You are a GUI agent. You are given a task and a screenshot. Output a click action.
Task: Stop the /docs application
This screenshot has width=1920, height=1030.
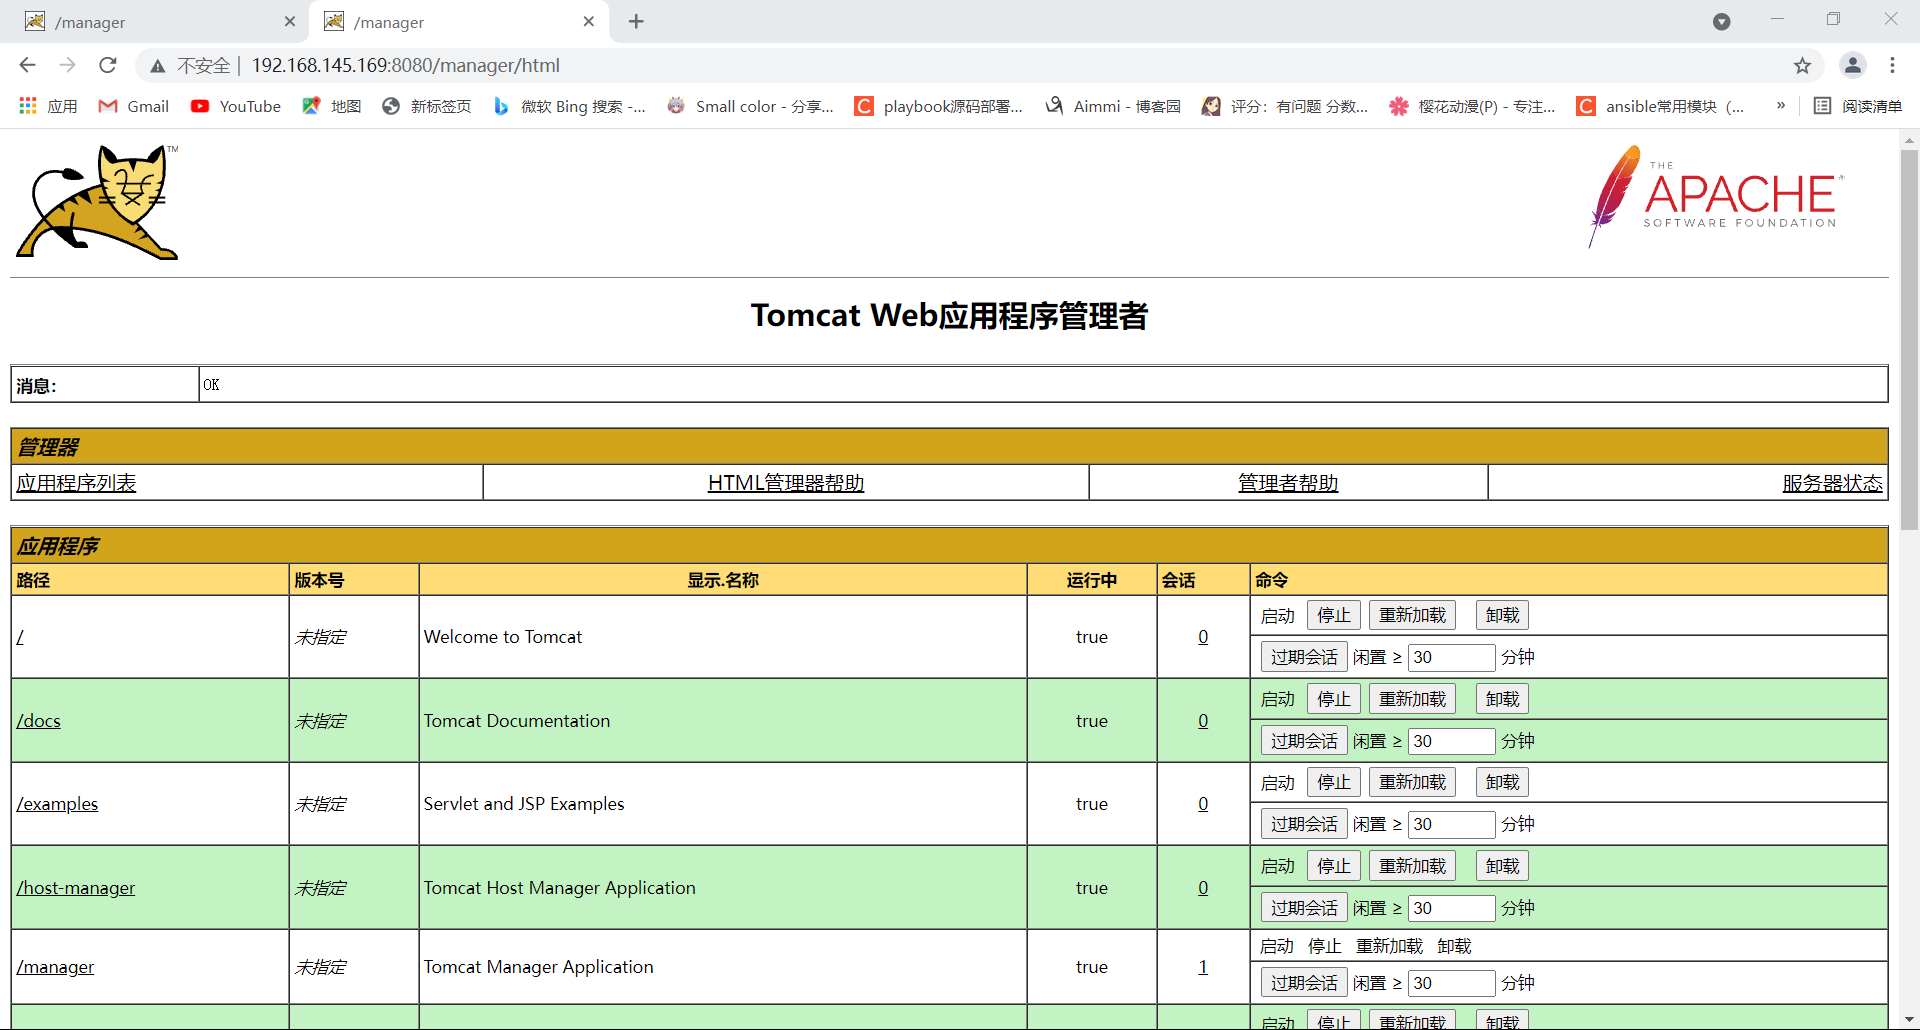pyautogui.click(x=1333, y=700)
